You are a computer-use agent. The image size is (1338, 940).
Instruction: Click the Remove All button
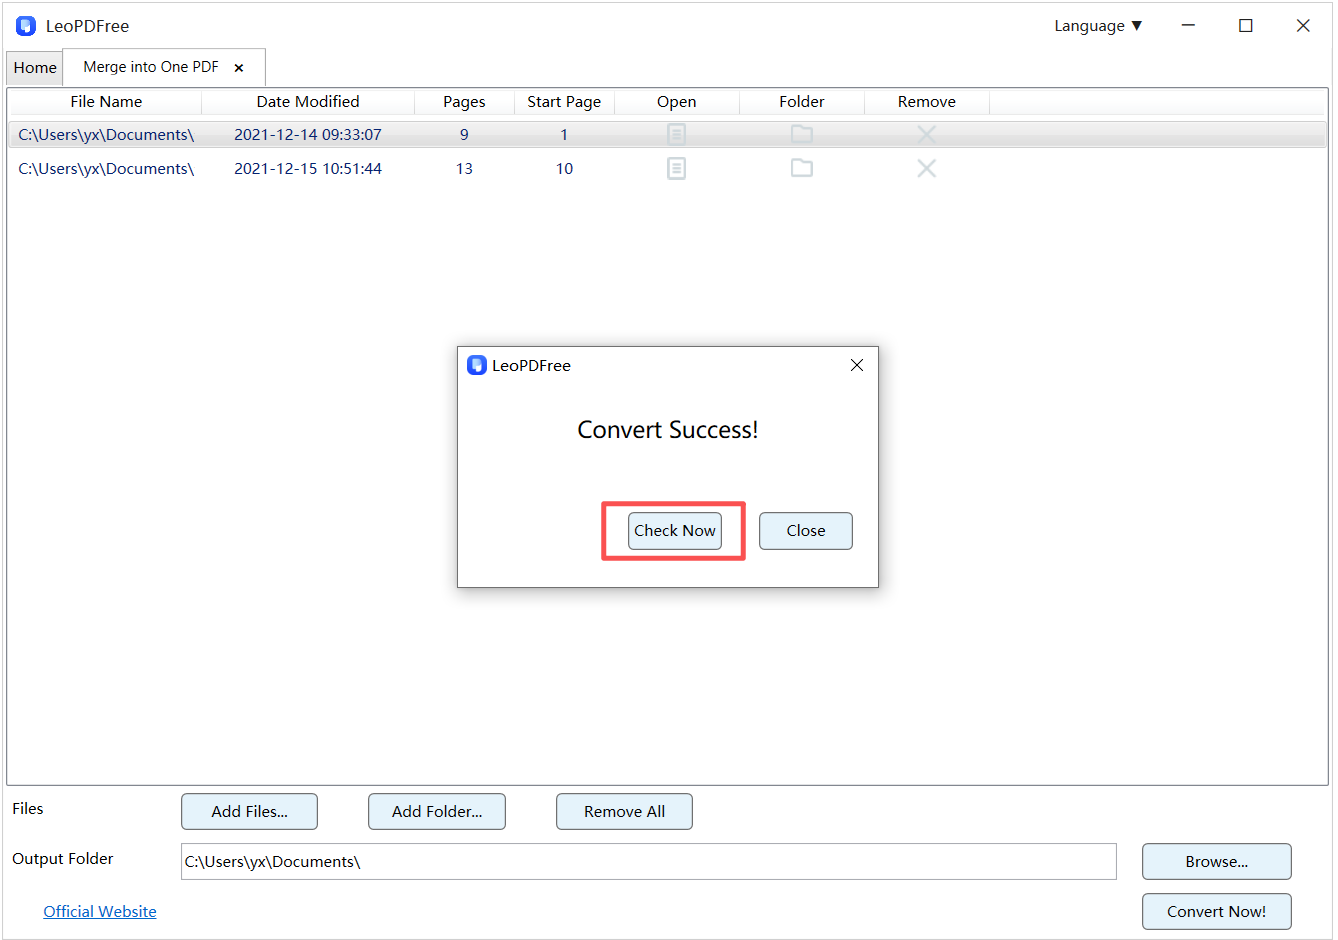click(624, 811)
